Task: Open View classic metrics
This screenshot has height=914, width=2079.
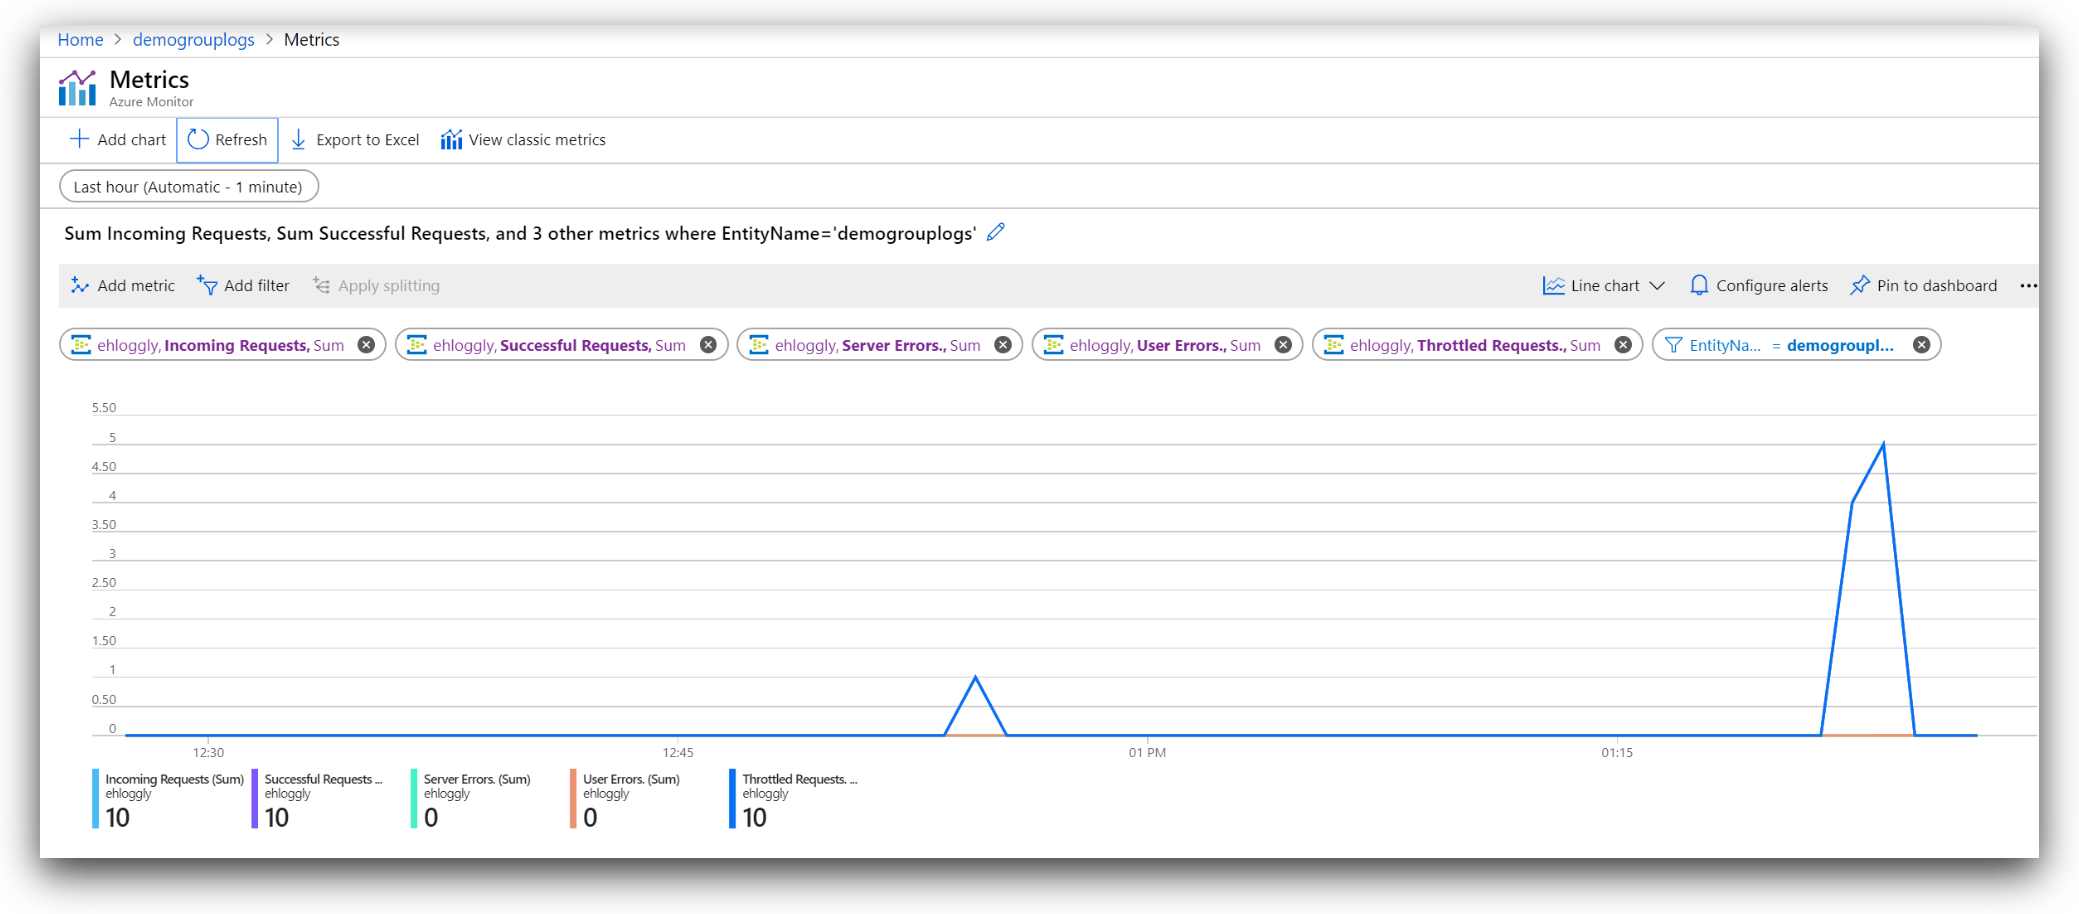Action: [523, 140]
